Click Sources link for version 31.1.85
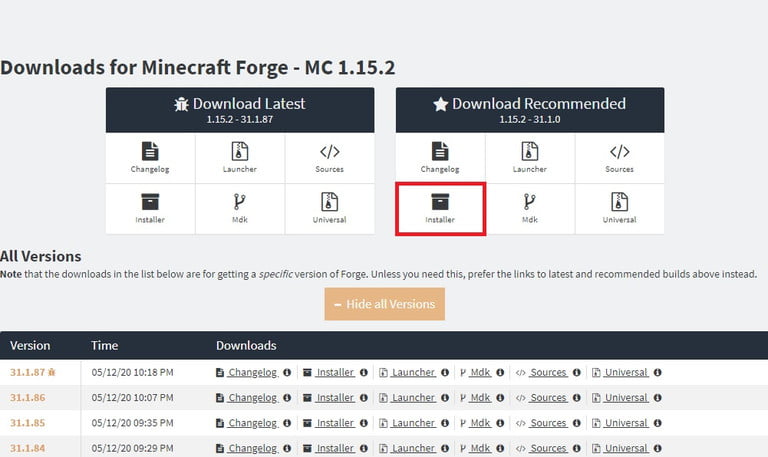Viewport: 768px width, 457px height. (x=548, y=423)
